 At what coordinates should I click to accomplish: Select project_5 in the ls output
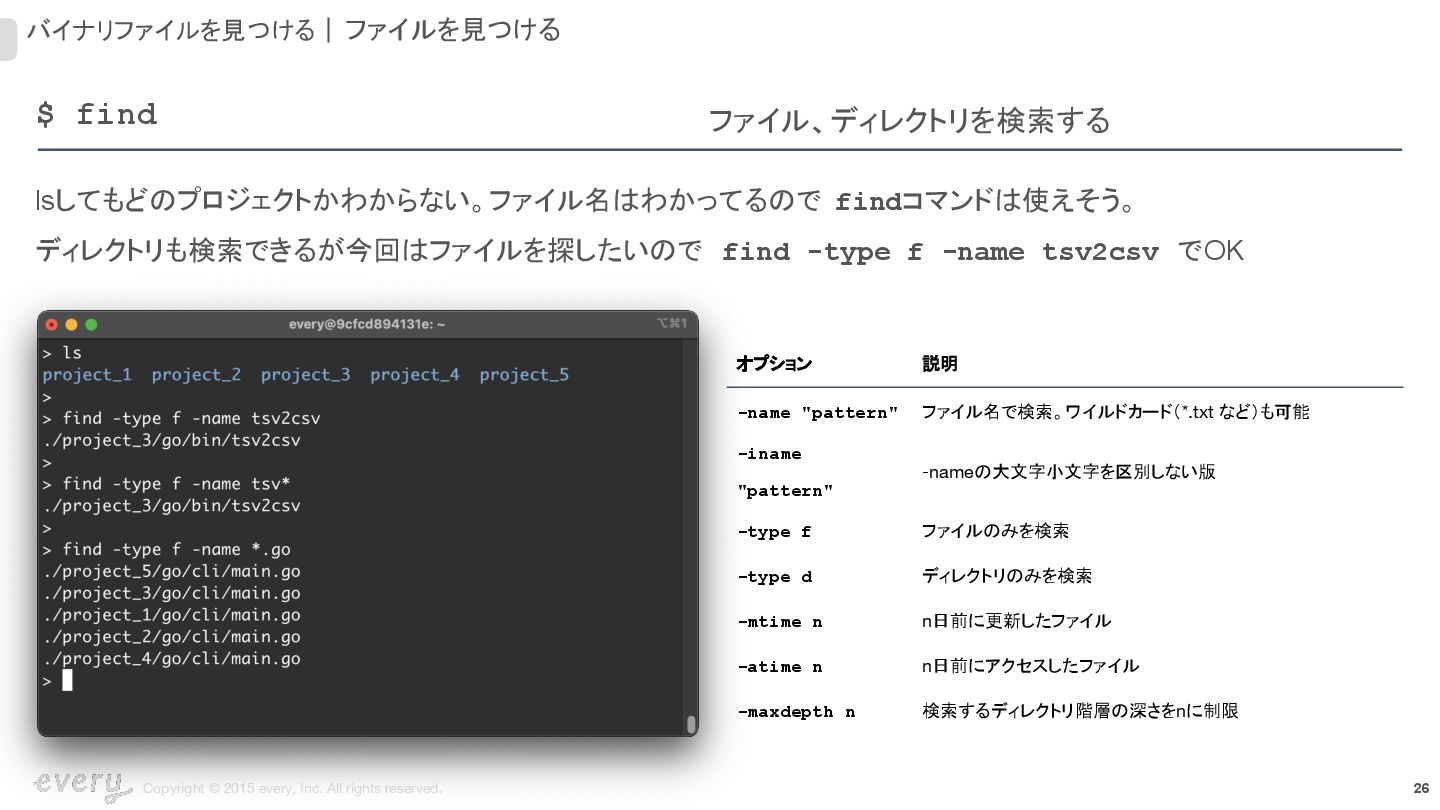524,375
